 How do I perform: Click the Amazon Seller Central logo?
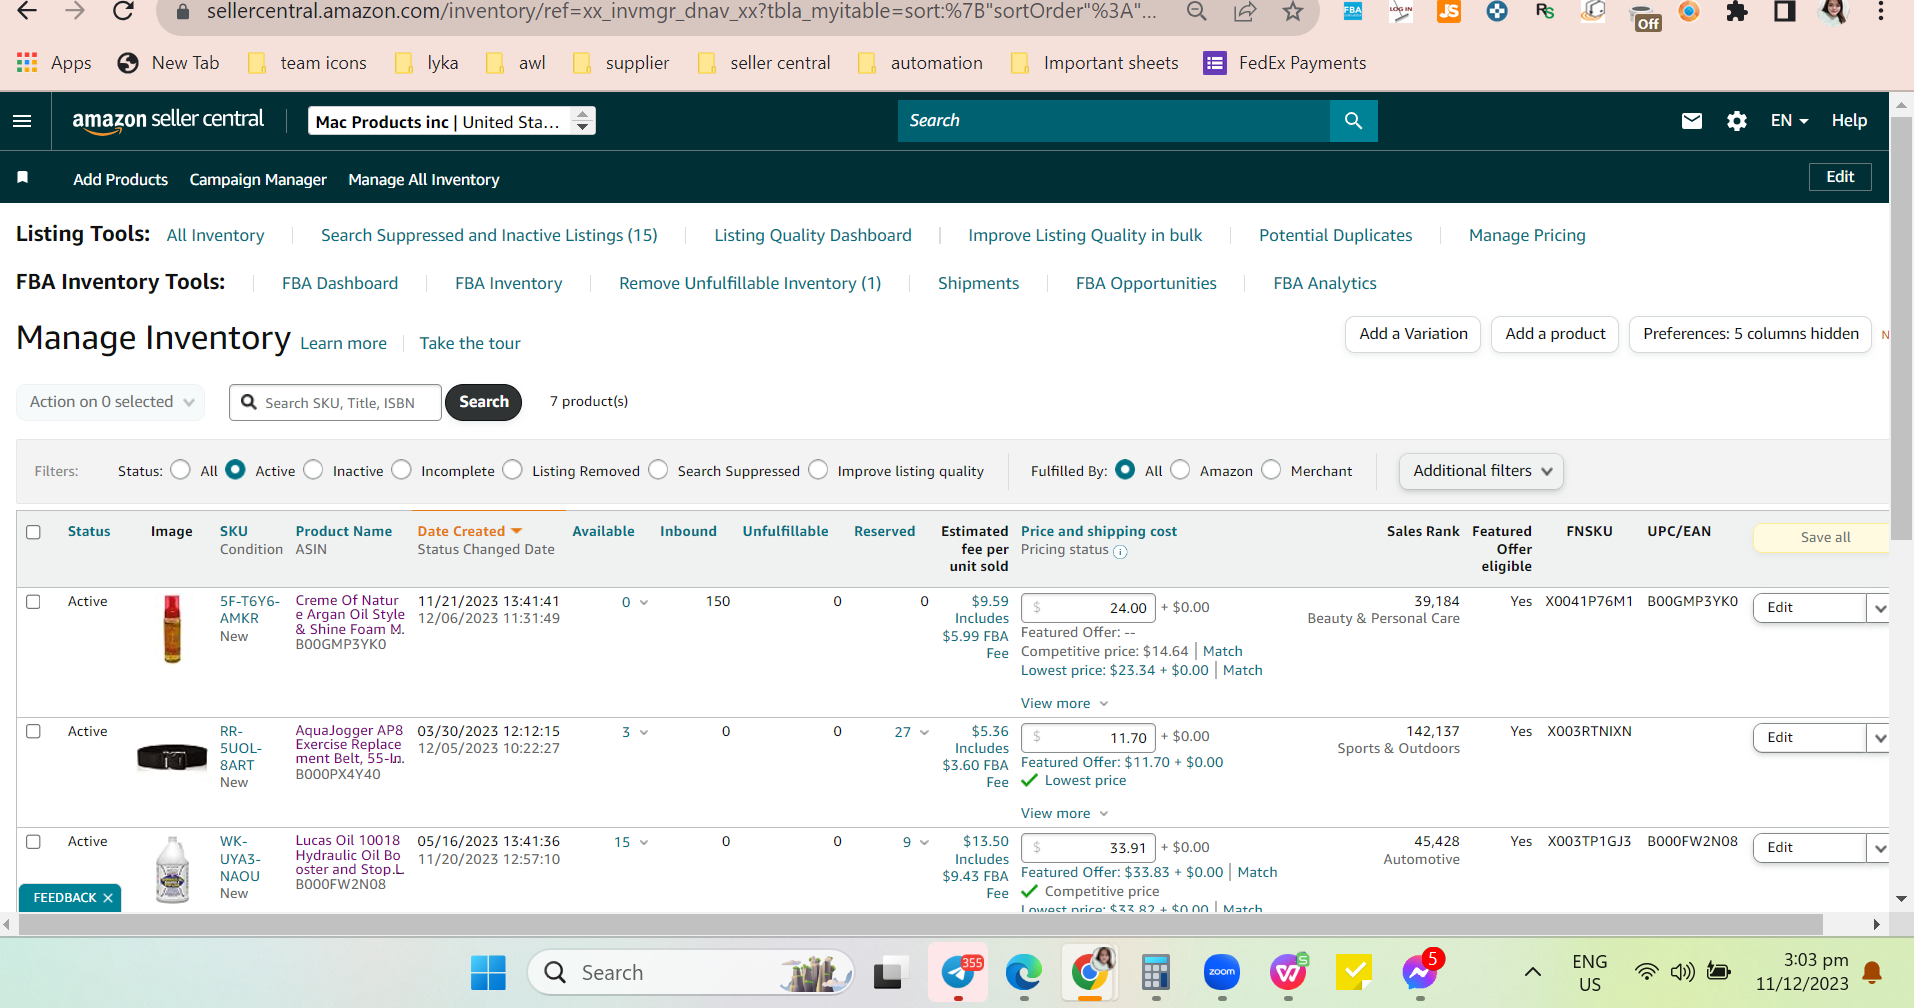point(168,120)
